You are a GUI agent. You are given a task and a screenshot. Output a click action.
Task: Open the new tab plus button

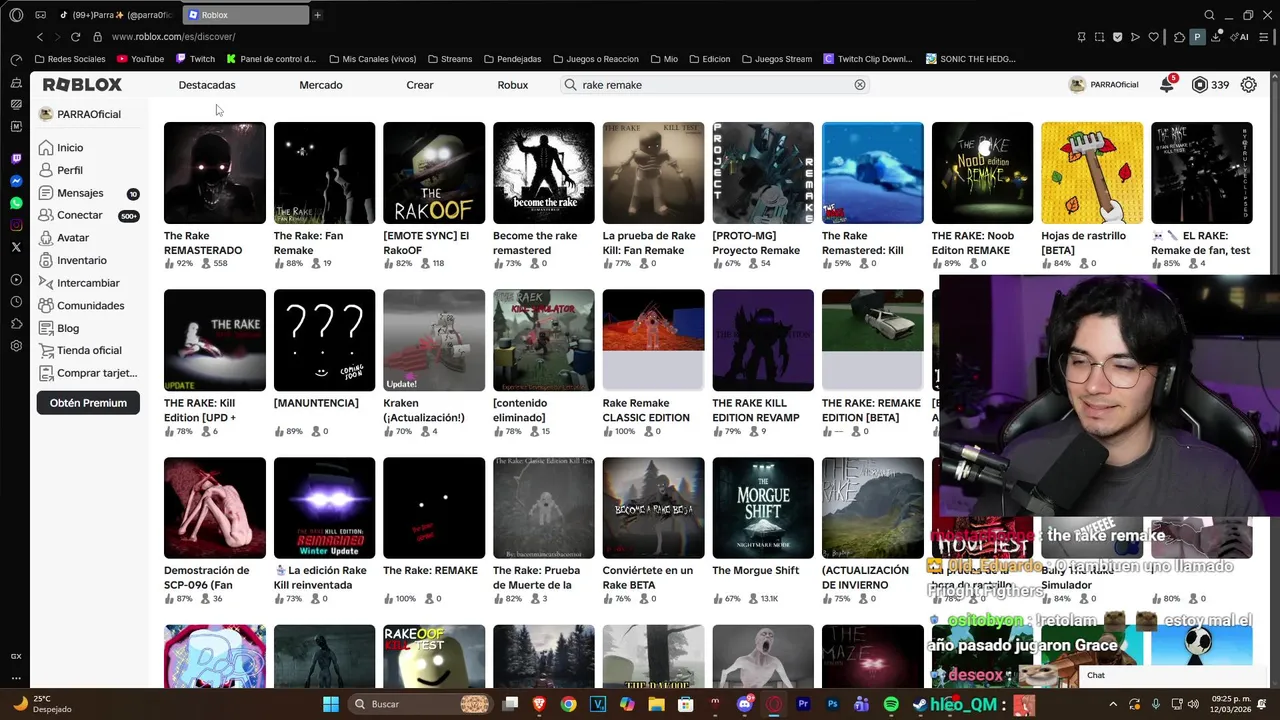tap(317, 15)
